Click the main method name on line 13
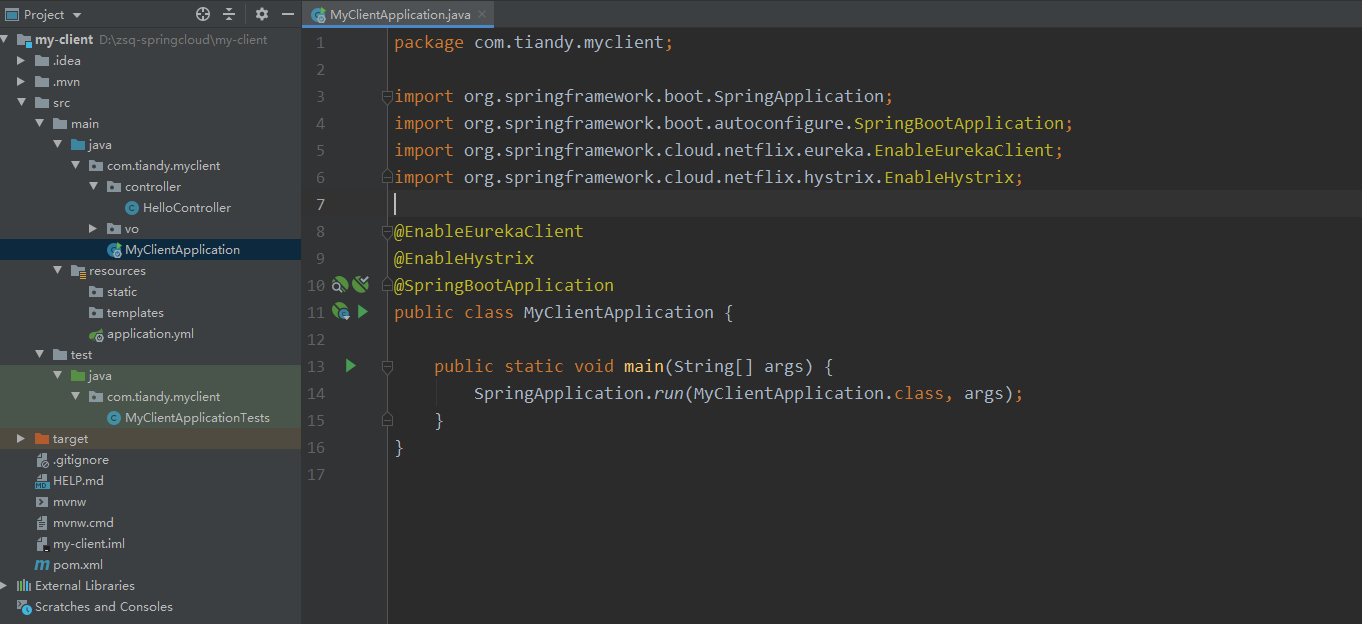The image size is (1362, 624). (x=644, y=366)
